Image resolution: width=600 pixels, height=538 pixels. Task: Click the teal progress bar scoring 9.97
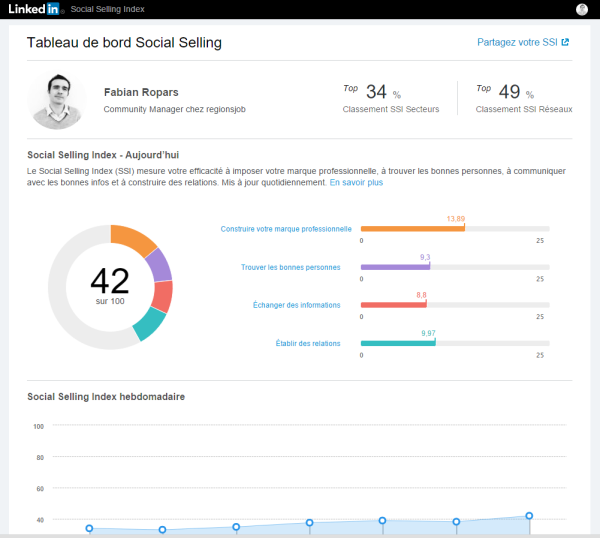(397, 343)
